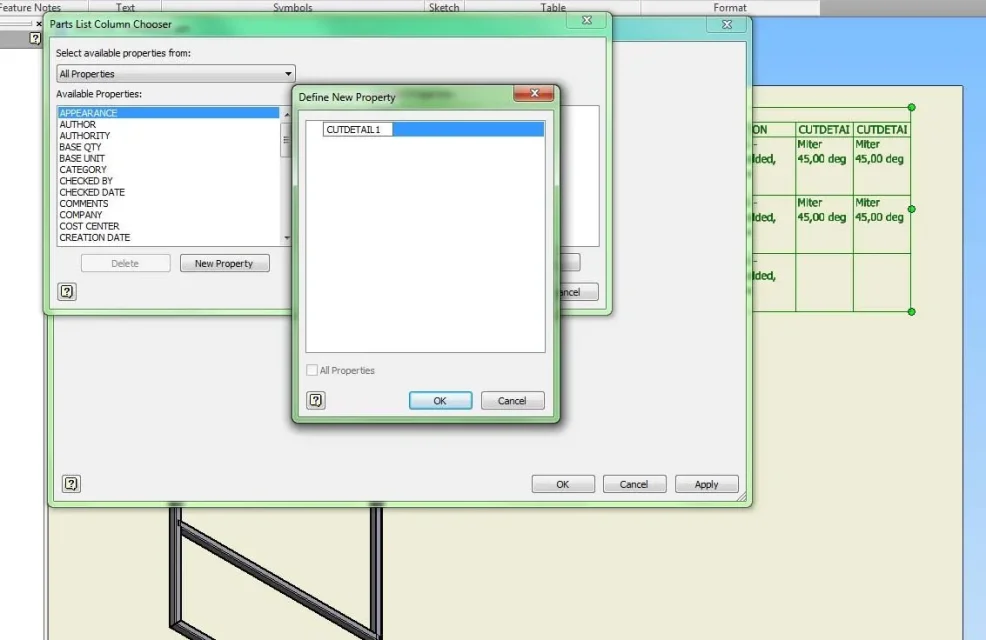Click bottom-right green grip of parts list table
The height and width of the screenshot is (640, 986).
click(911, 312)
